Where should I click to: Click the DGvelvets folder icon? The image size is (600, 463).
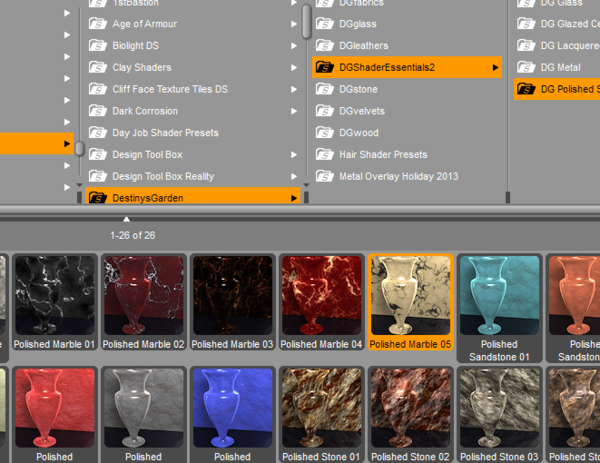click(325, 111)
